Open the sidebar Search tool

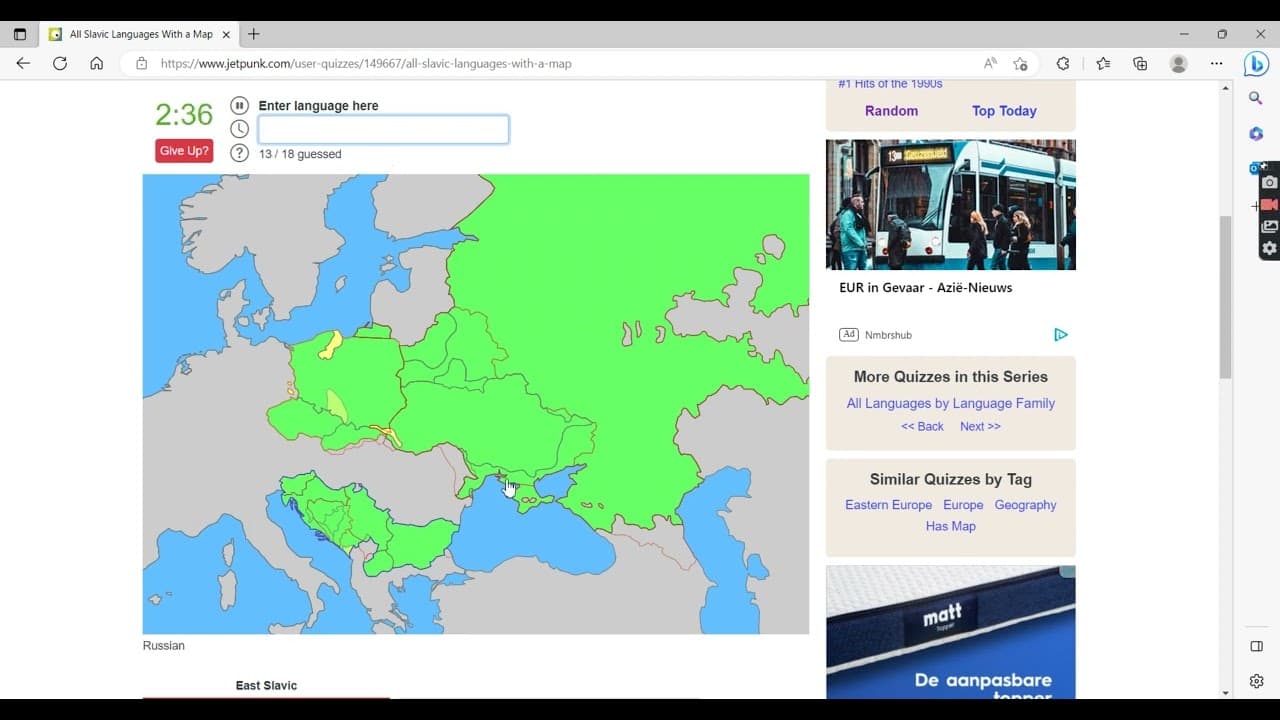pos(1256,98)
